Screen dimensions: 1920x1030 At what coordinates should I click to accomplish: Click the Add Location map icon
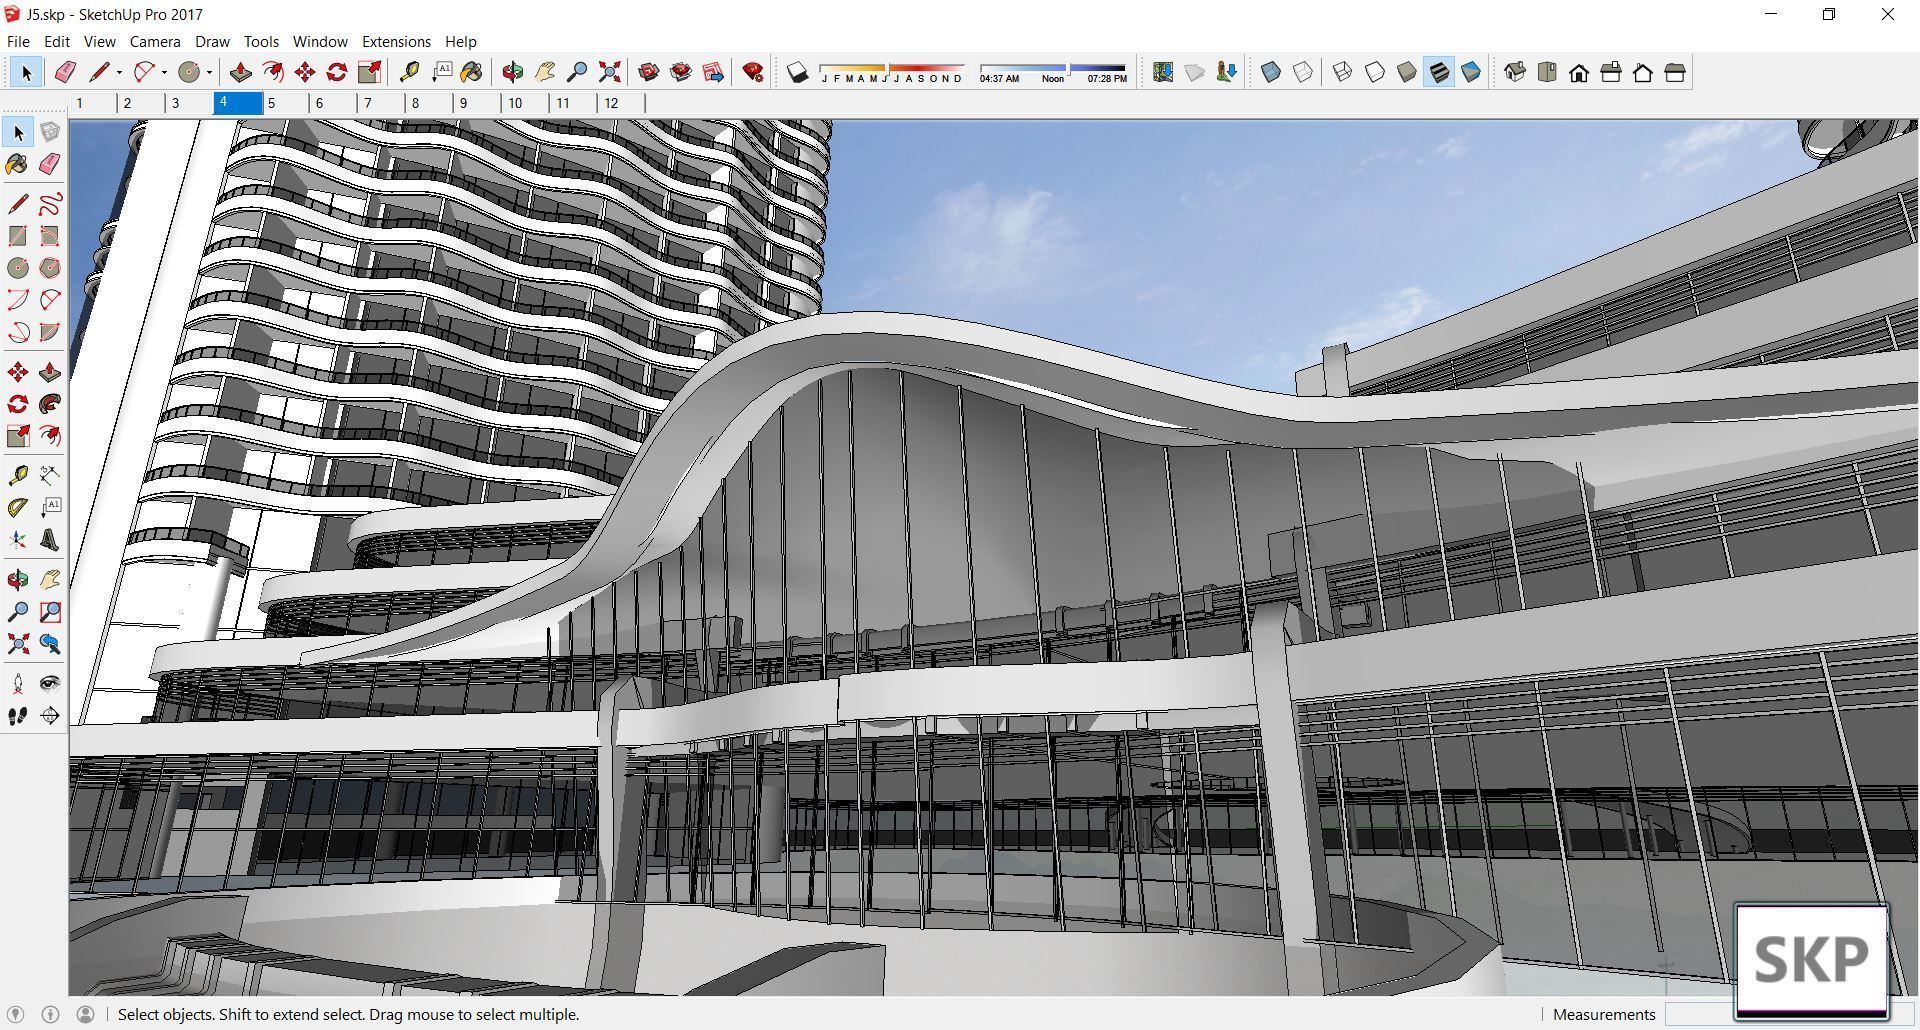coord(1163,72)
